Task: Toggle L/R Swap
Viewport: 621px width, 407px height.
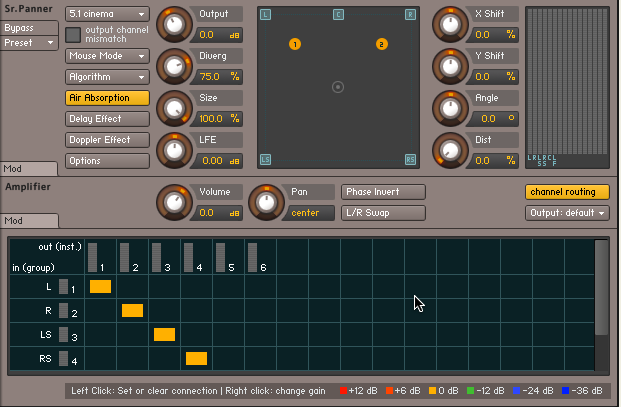Action: 383,213
